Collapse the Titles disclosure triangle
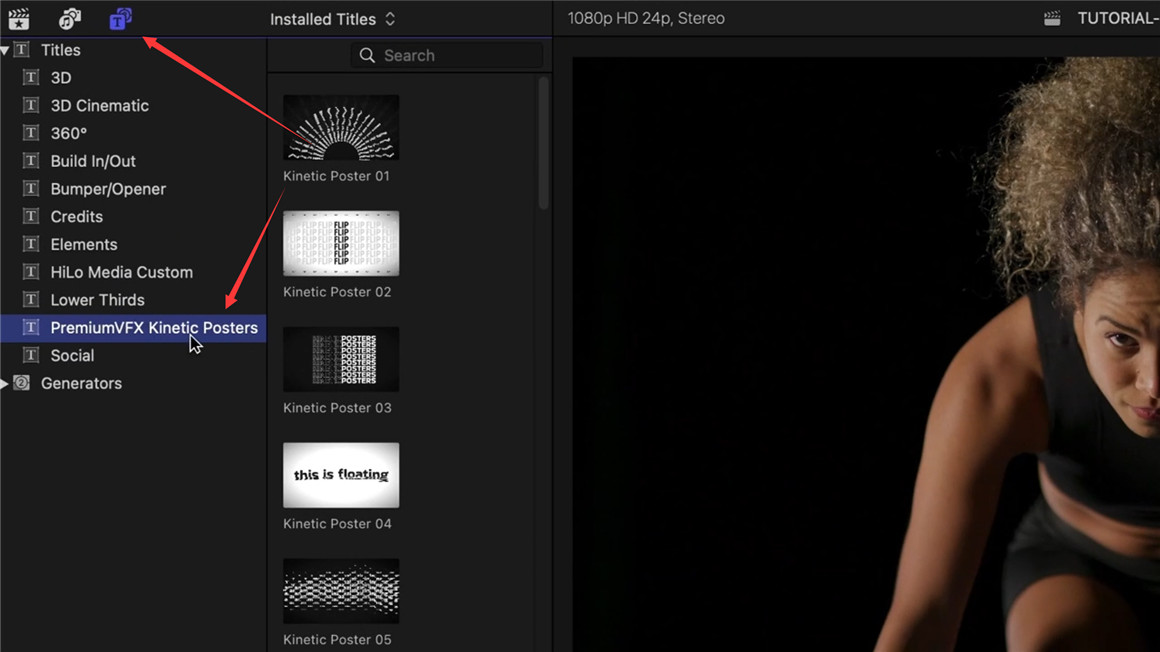This screenshot has height=652, width=1160. [x=5, y=50]
